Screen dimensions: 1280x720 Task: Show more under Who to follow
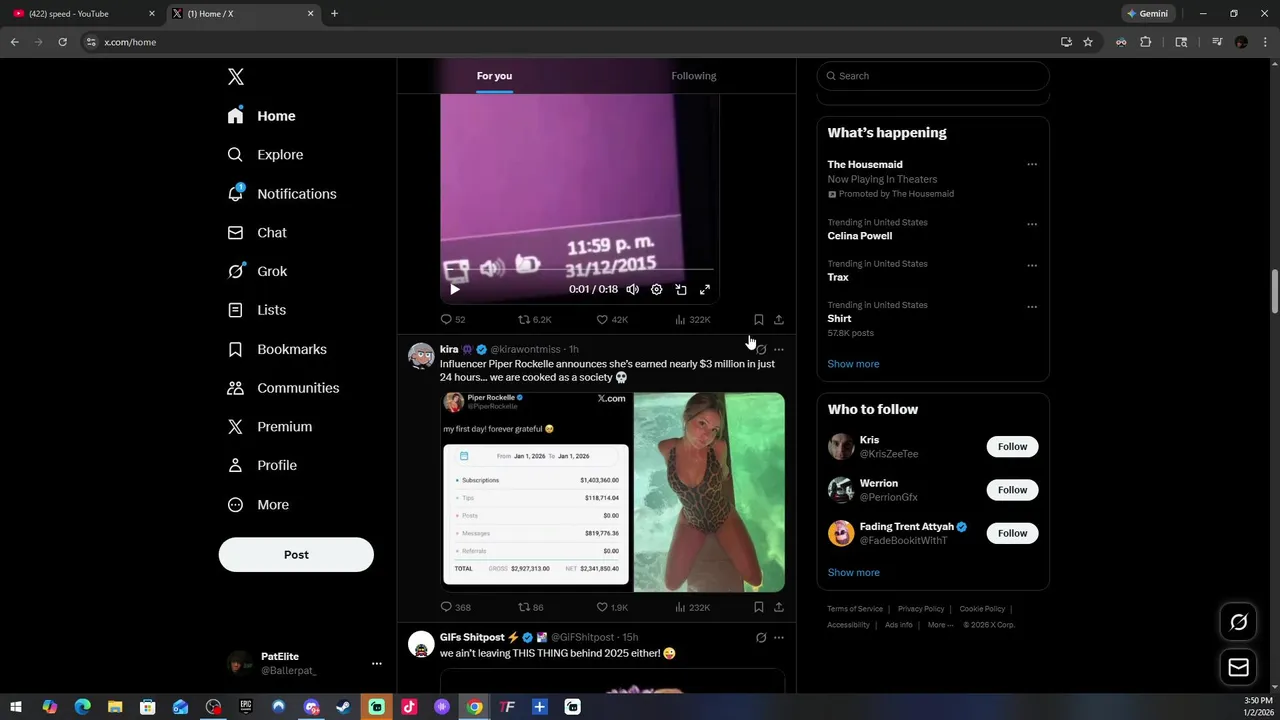(x=853, y=573)
